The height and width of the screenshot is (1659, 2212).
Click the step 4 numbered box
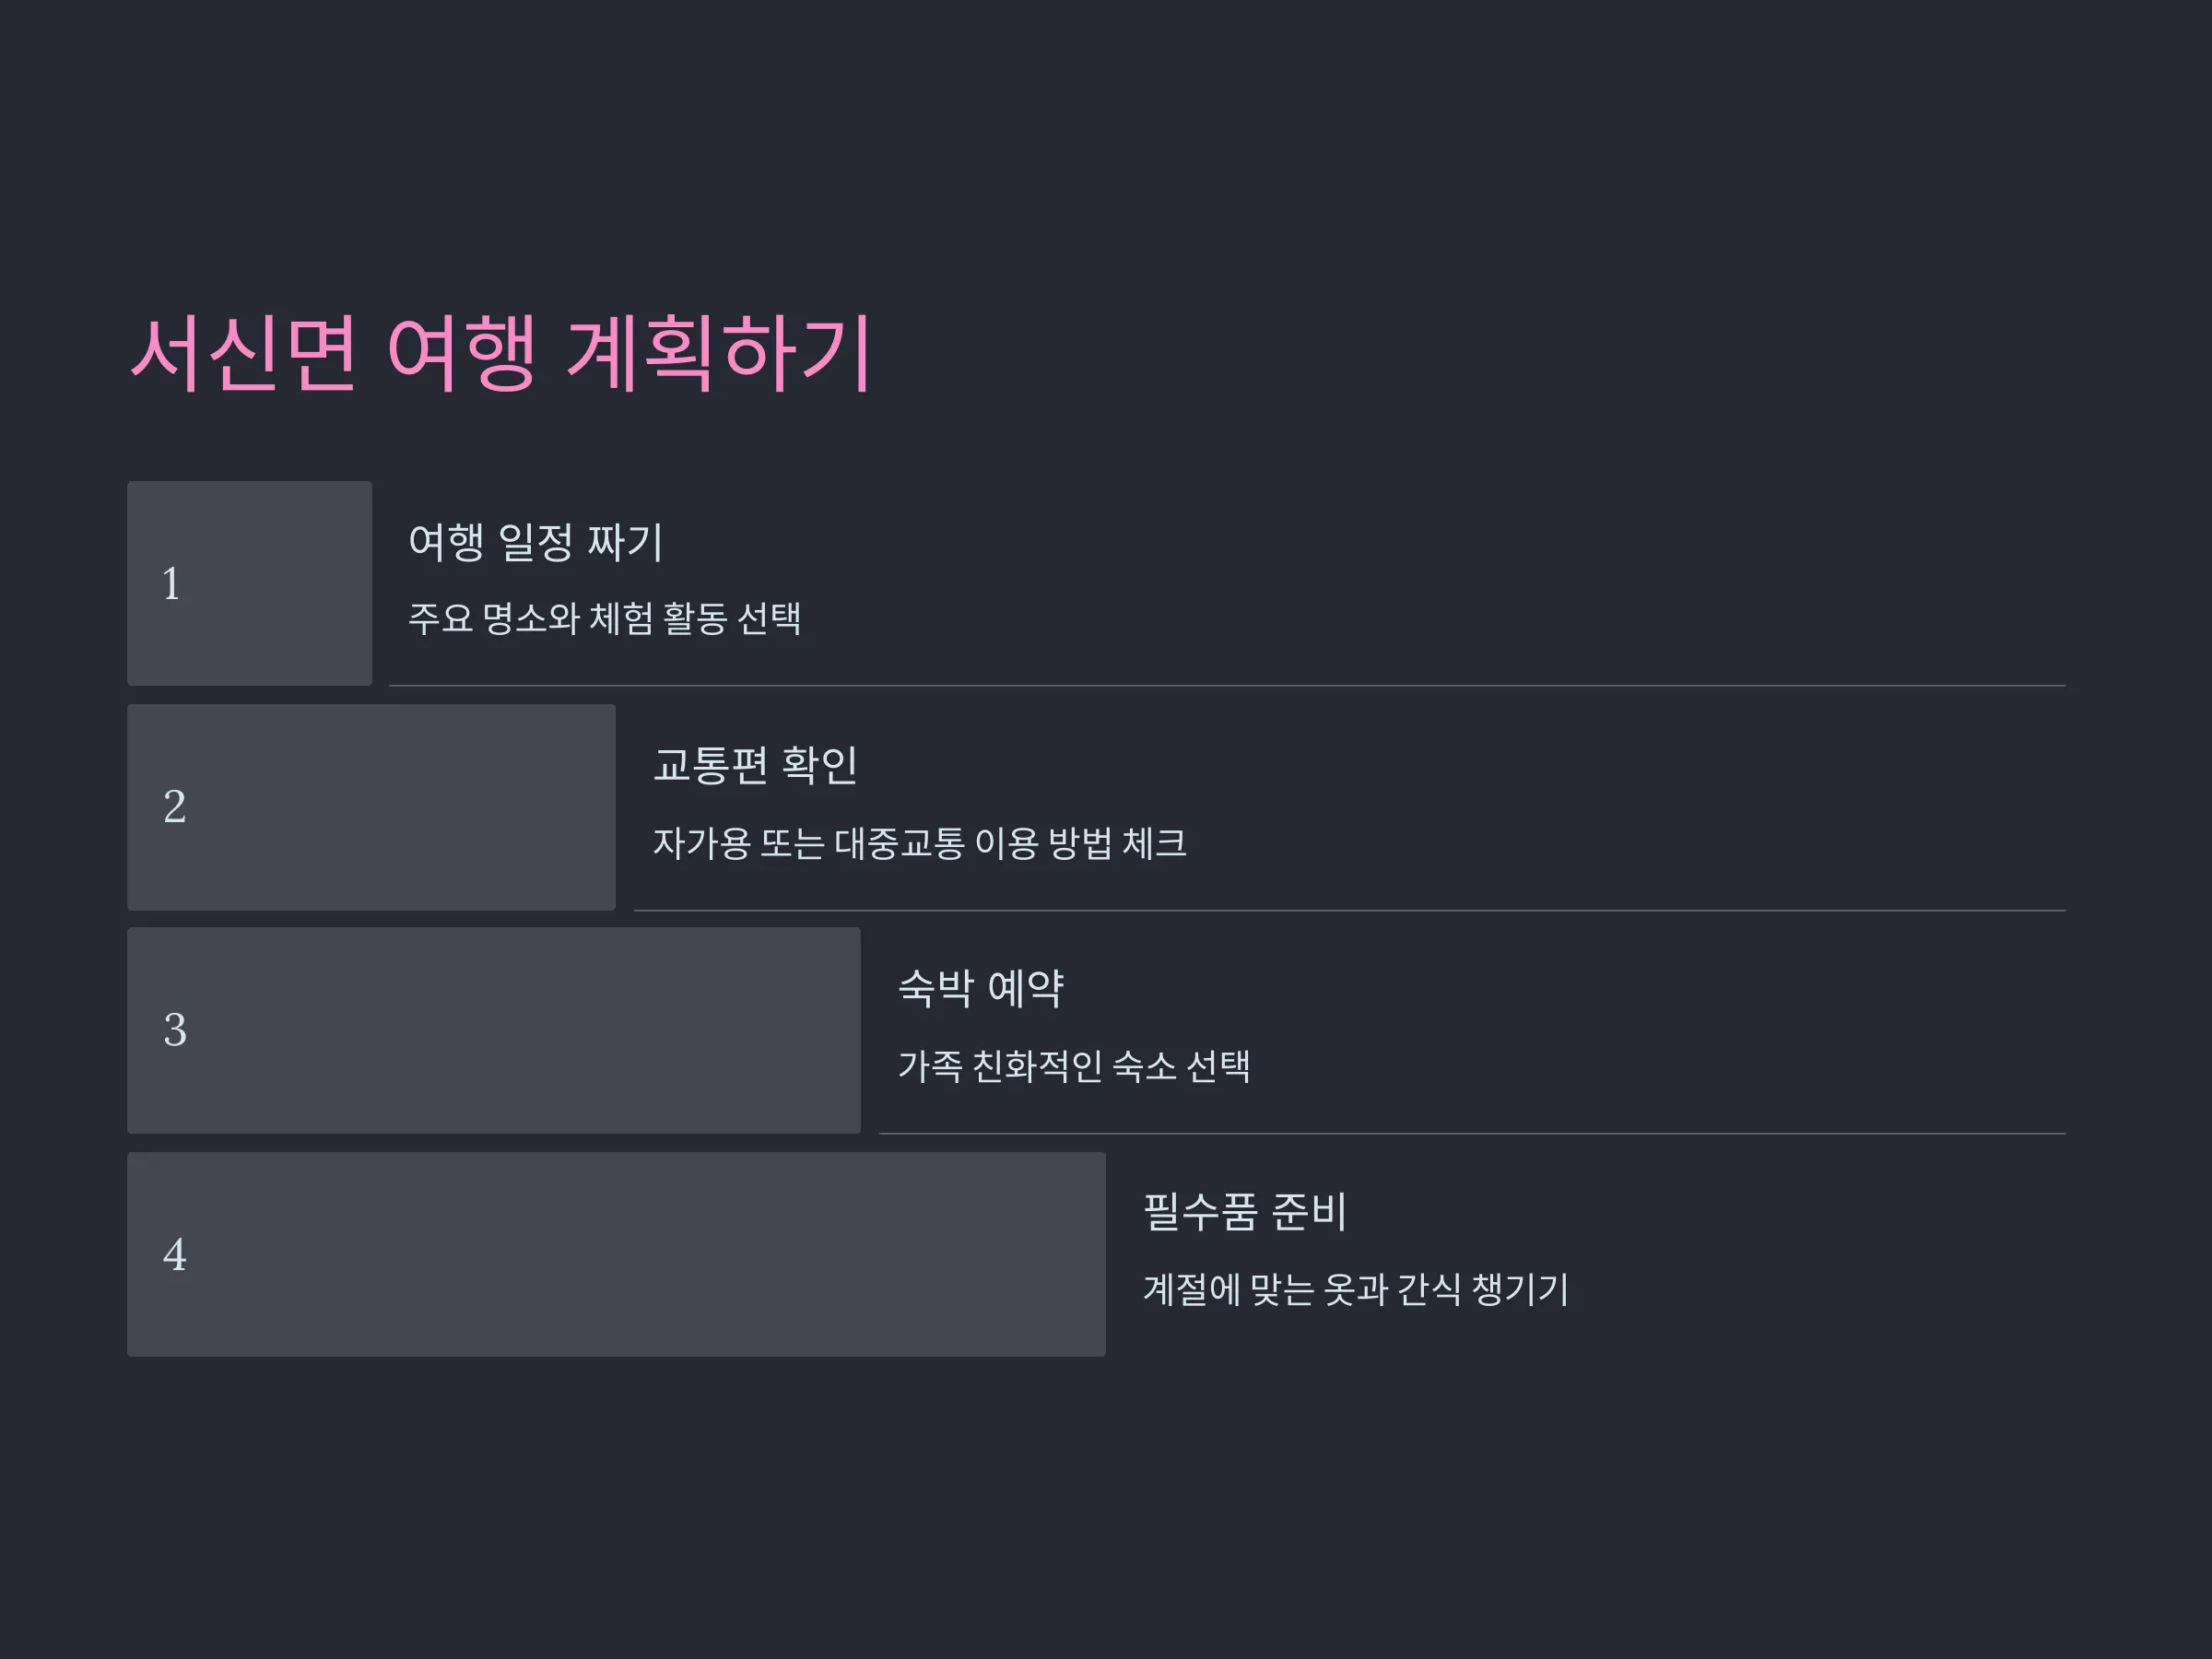[x=616, y=1254]
